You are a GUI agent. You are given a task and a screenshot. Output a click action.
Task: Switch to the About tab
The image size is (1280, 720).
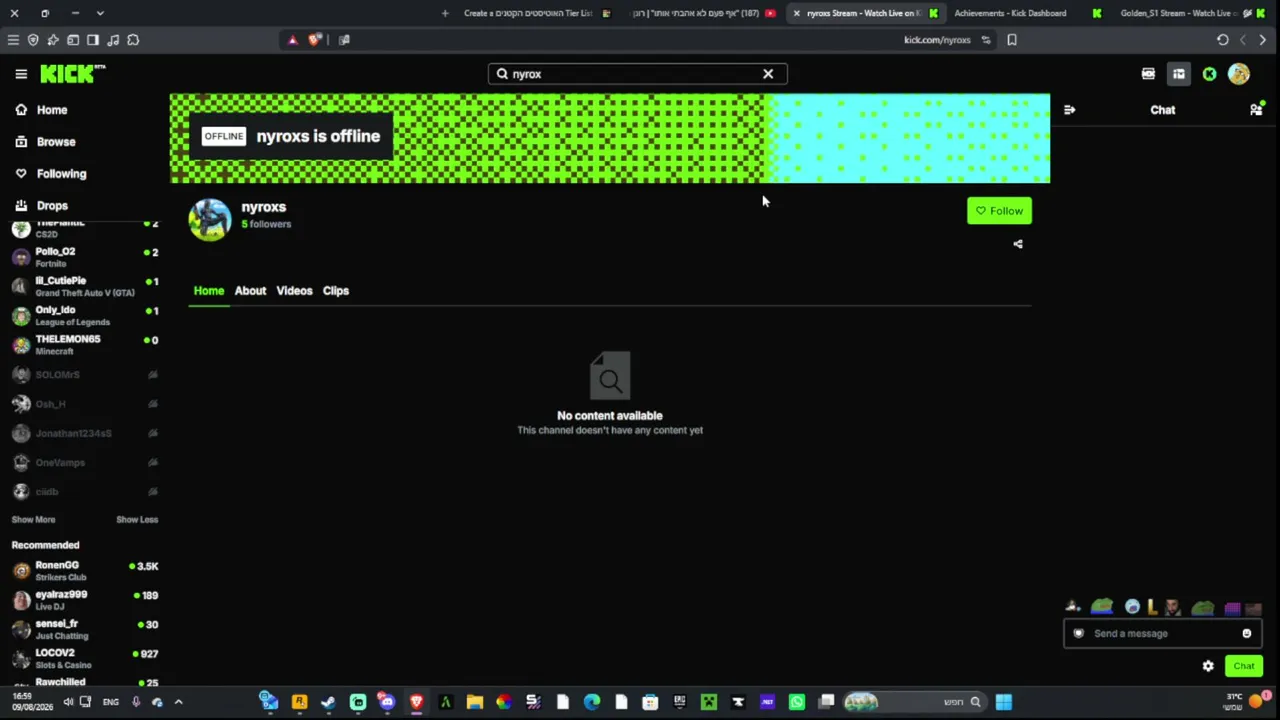(250, 291)
